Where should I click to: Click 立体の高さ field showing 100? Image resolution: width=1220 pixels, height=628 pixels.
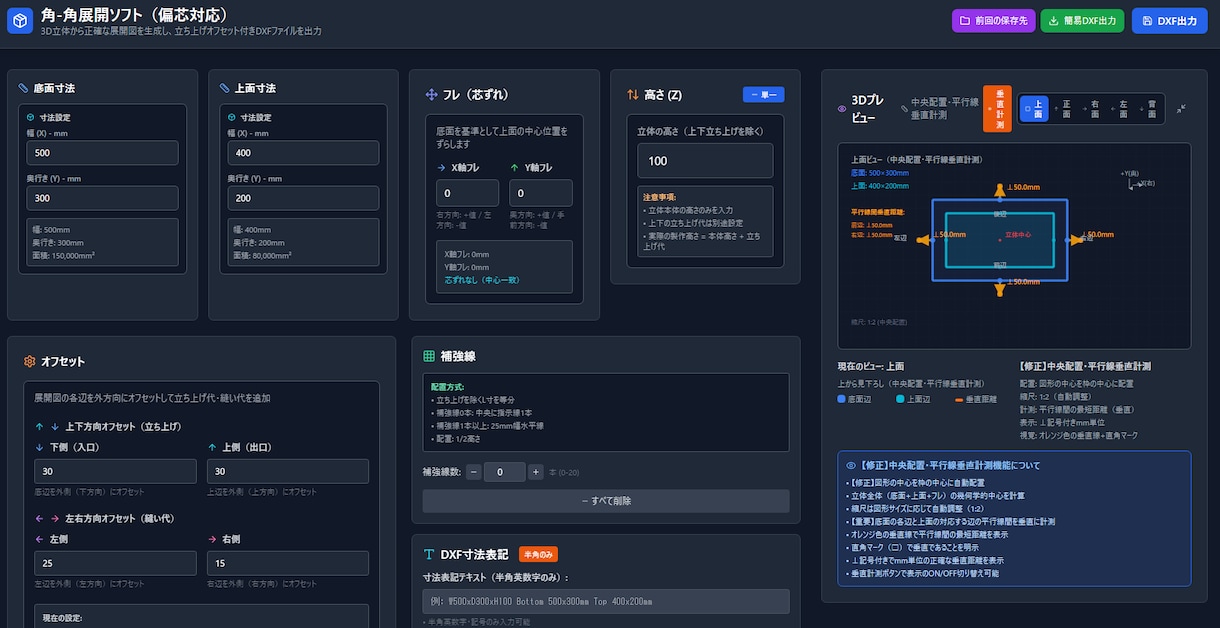705,161
